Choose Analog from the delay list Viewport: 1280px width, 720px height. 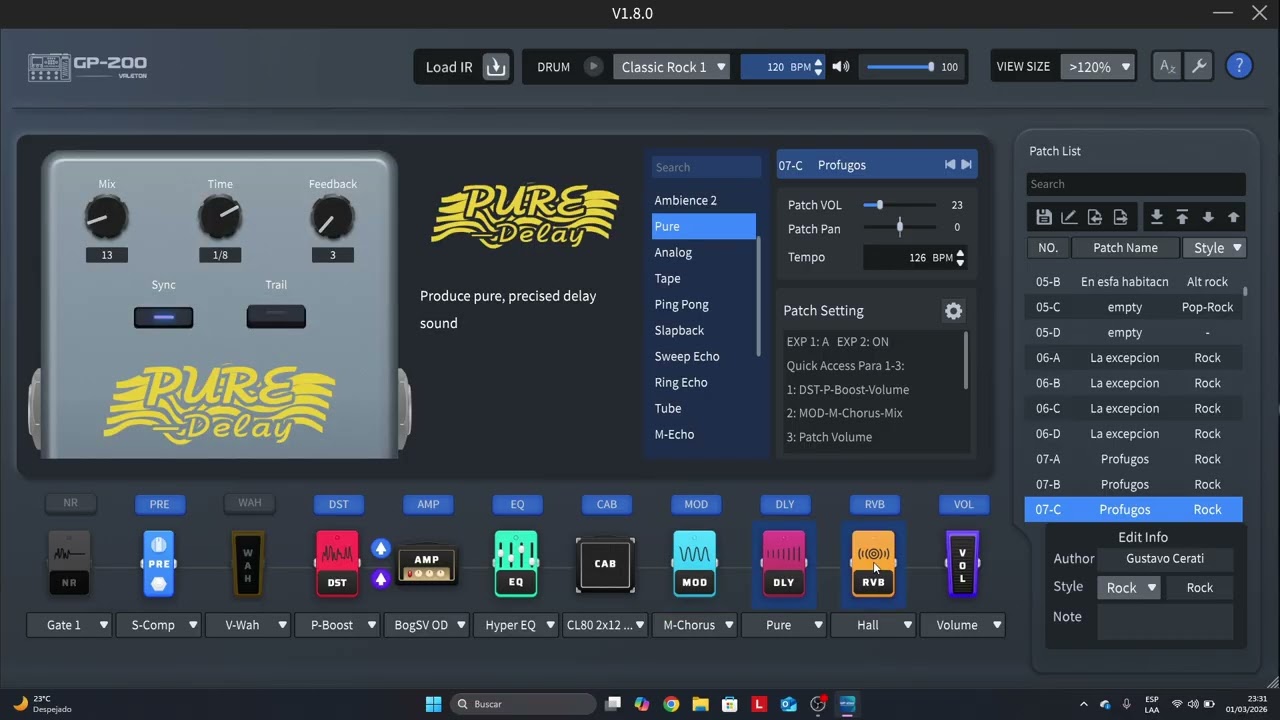tap(703, 252)
